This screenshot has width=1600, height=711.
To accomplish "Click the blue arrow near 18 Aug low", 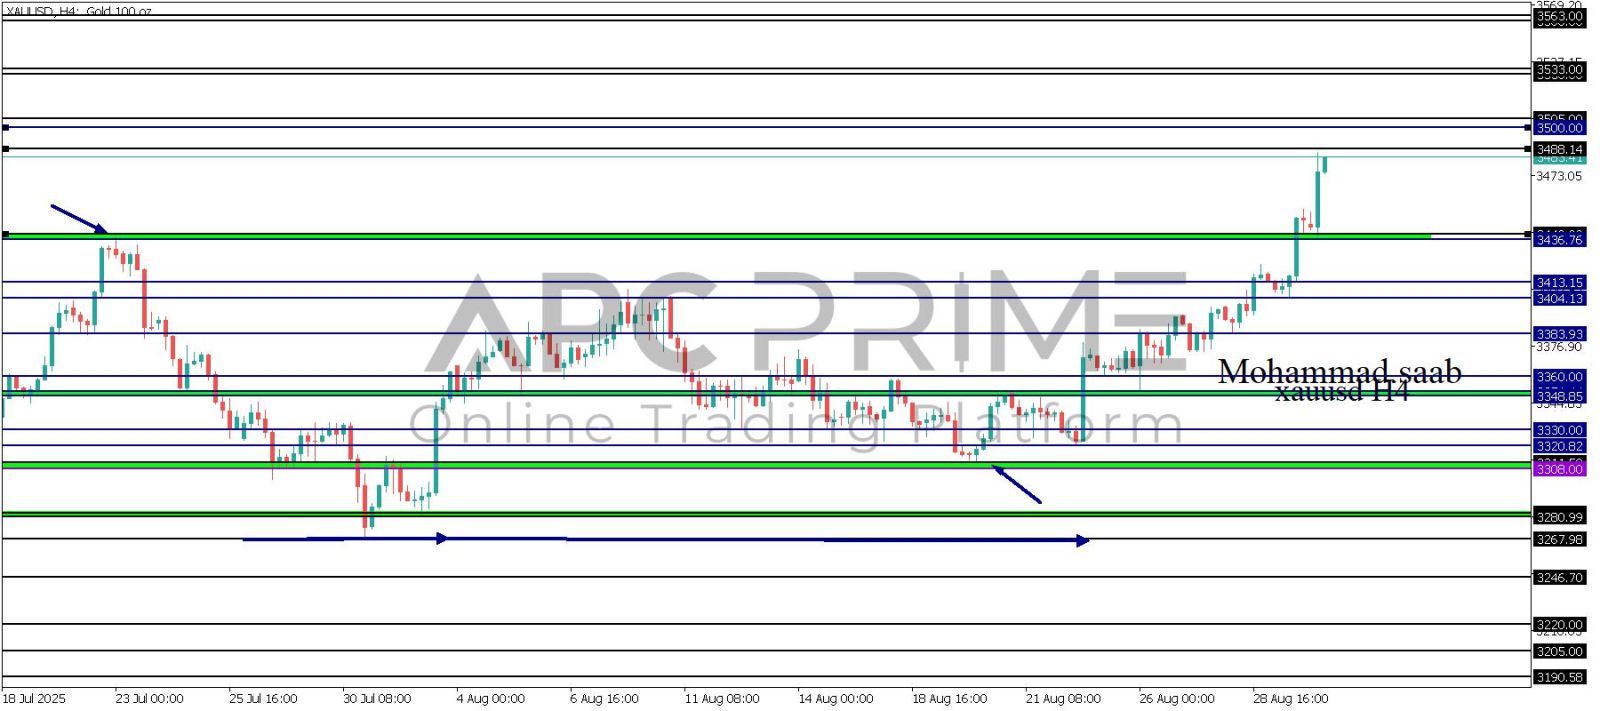I will (x=1016, y=484).
